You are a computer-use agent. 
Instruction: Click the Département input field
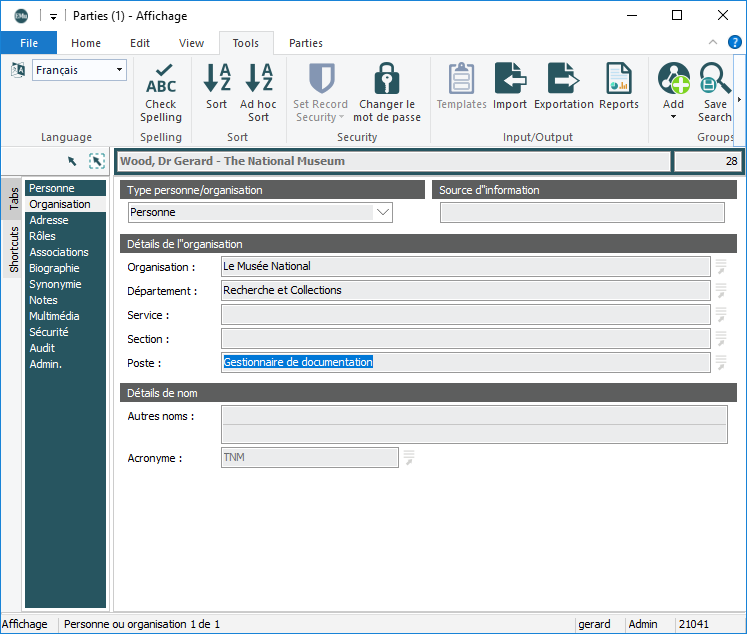(x=465, y=291)
